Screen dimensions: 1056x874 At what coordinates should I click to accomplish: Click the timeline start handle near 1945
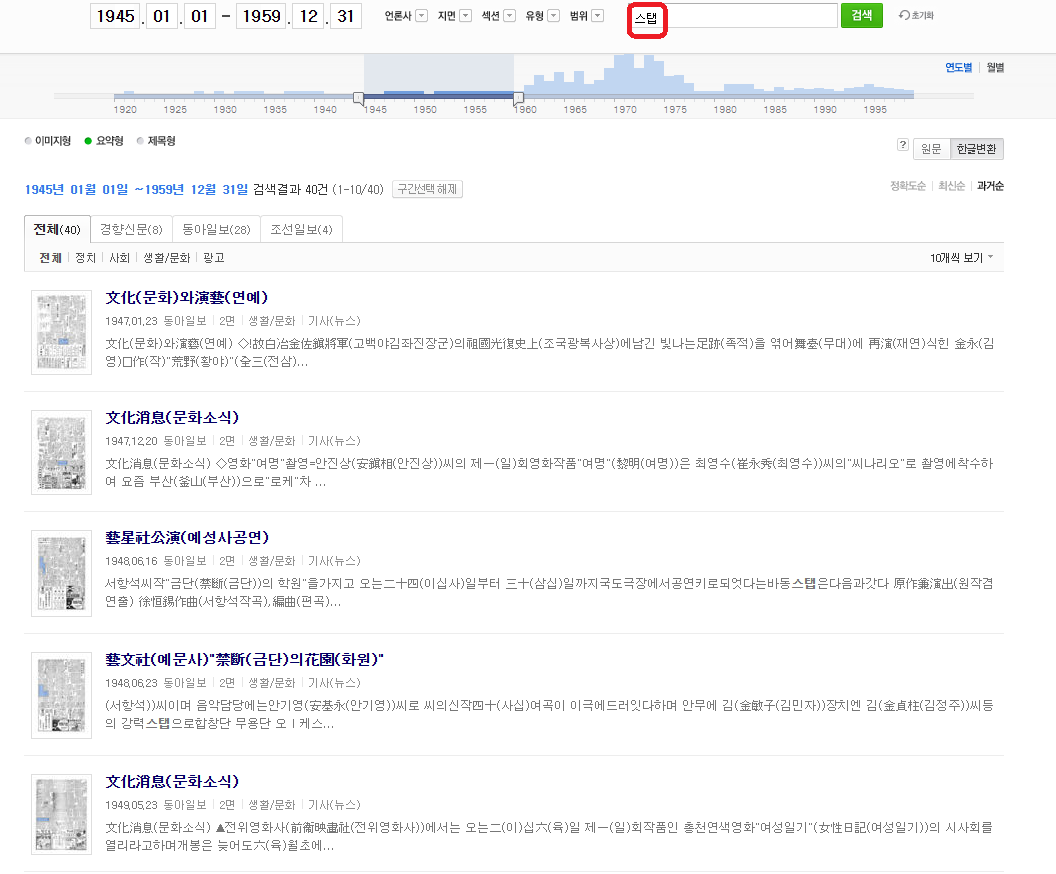(x=359, y=98)
